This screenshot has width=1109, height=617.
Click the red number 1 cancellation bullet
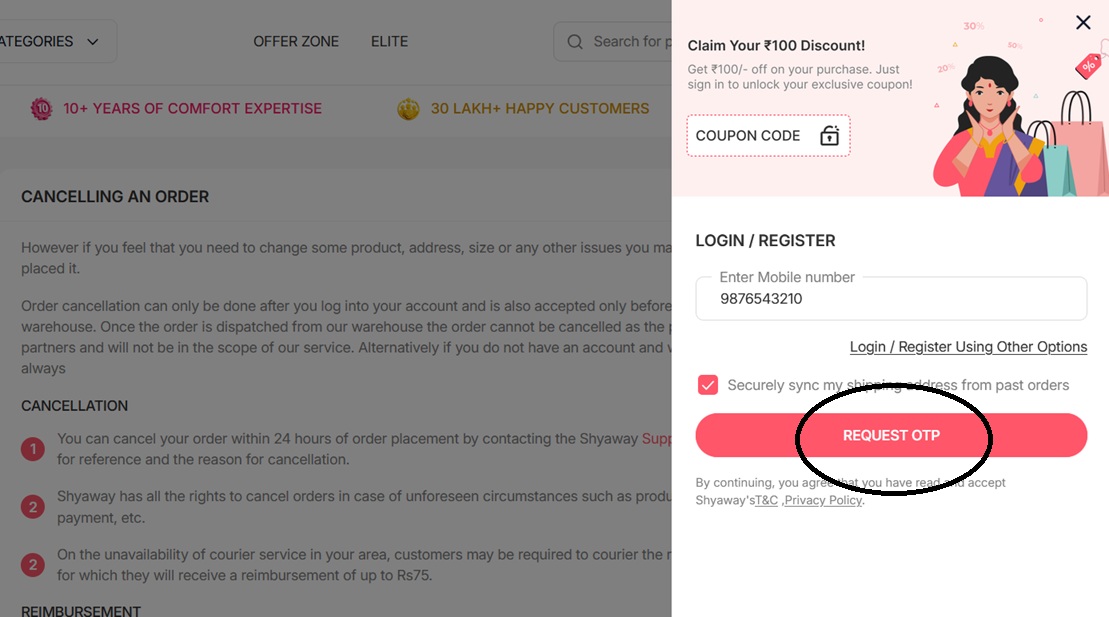pyautogui.click(x=33, y=449)
